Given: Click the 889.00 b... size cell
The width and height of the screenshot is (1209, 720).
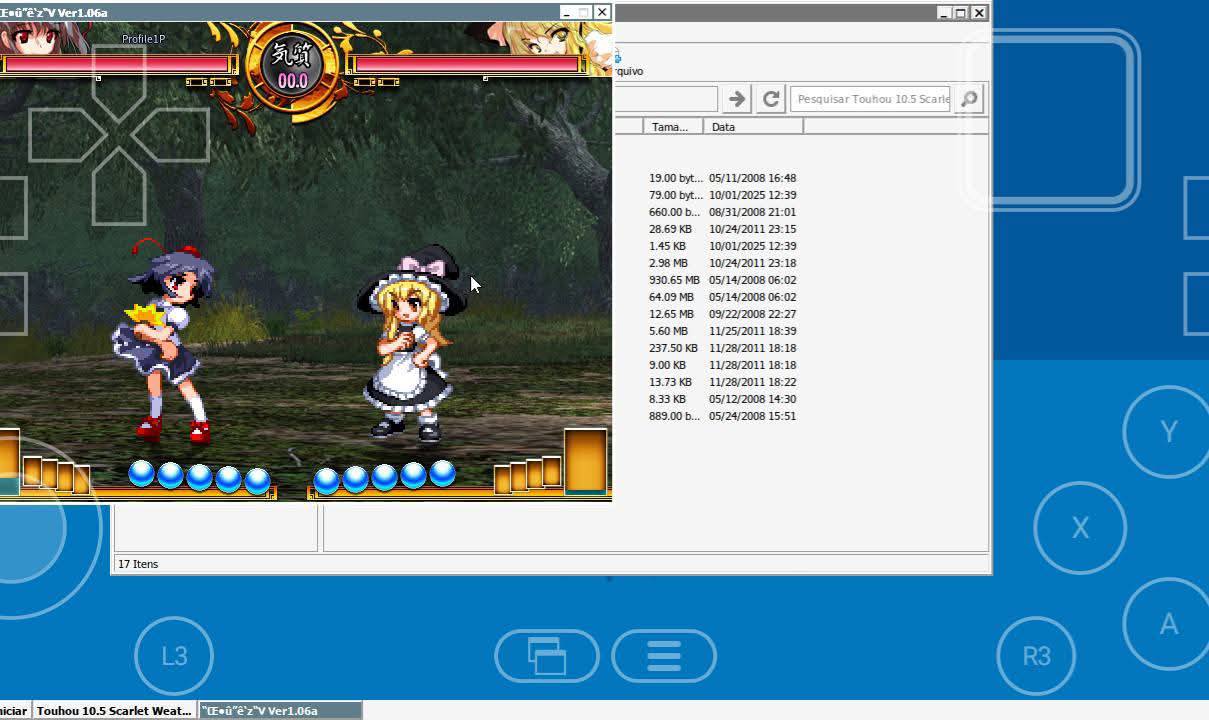Looking at the screenshot, I should tap(674, 416).
